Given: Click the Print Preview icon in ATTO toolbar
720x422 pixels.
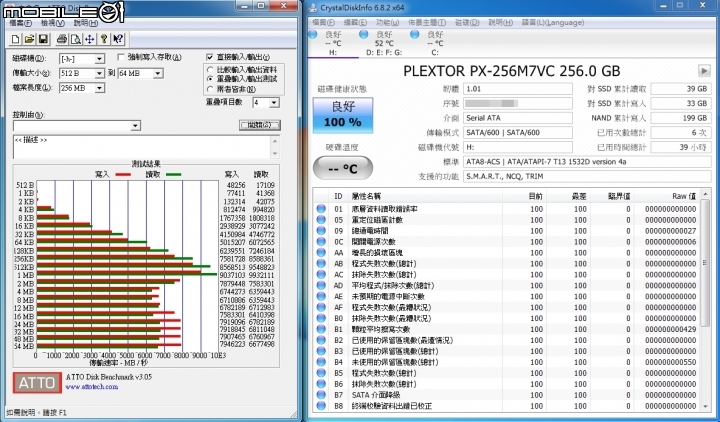Looking at the screenshot, I should tap(76, 39).
